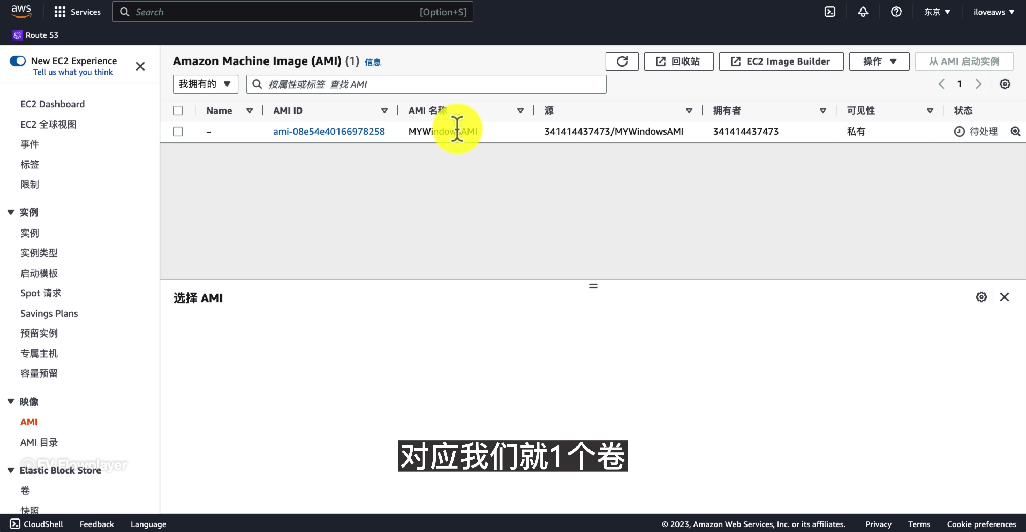Open EC2 Image Builder

pyautogui.click(x=781, y=62)
